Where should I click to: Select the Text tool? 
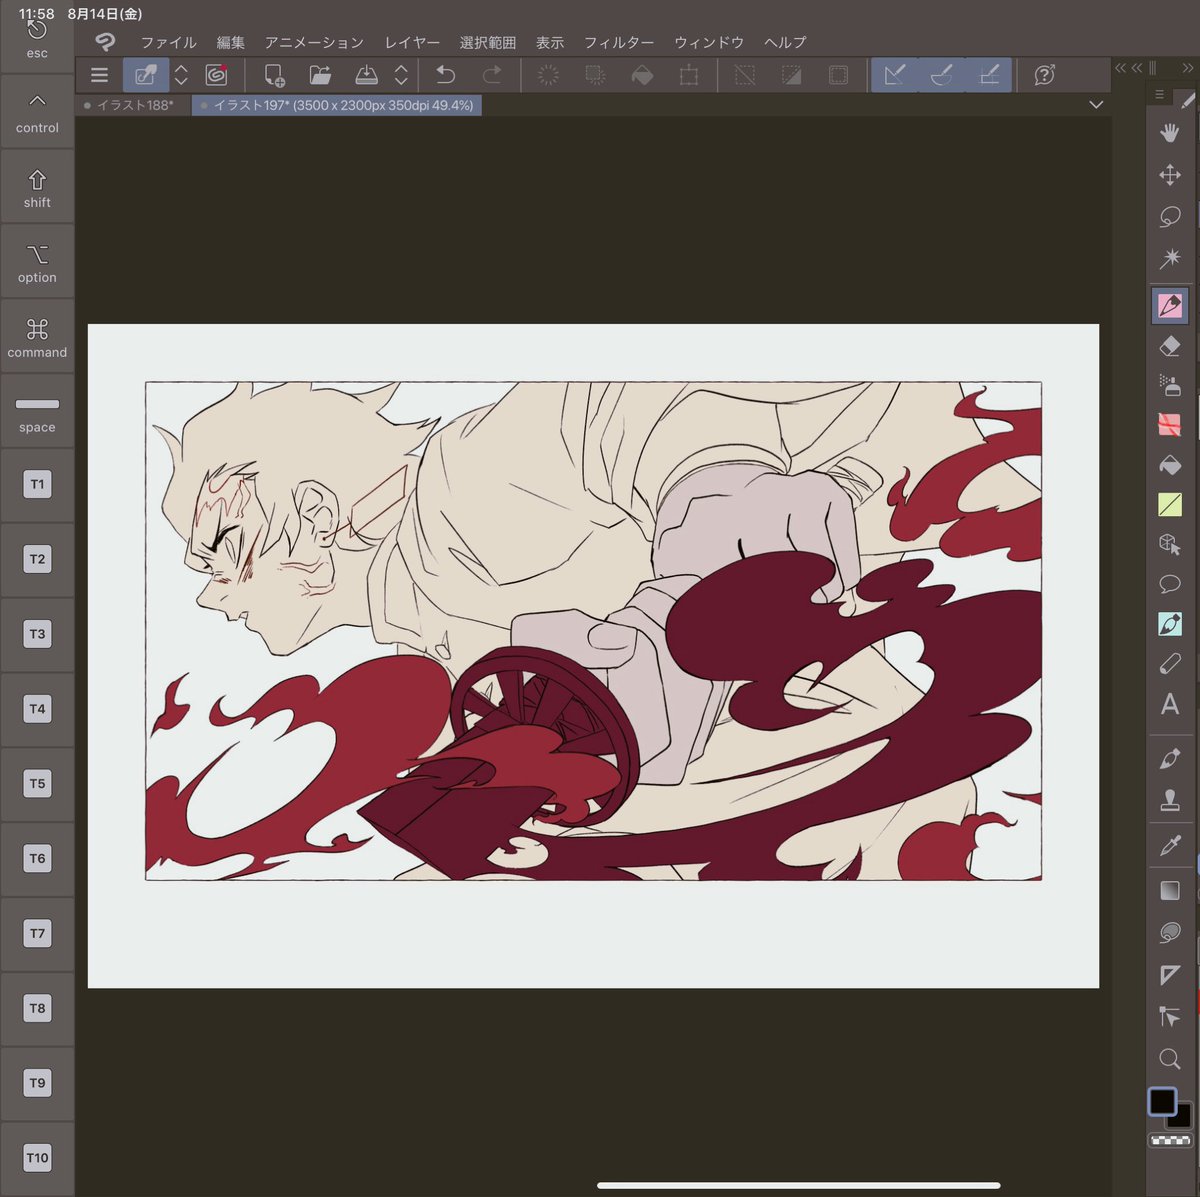1170,704
